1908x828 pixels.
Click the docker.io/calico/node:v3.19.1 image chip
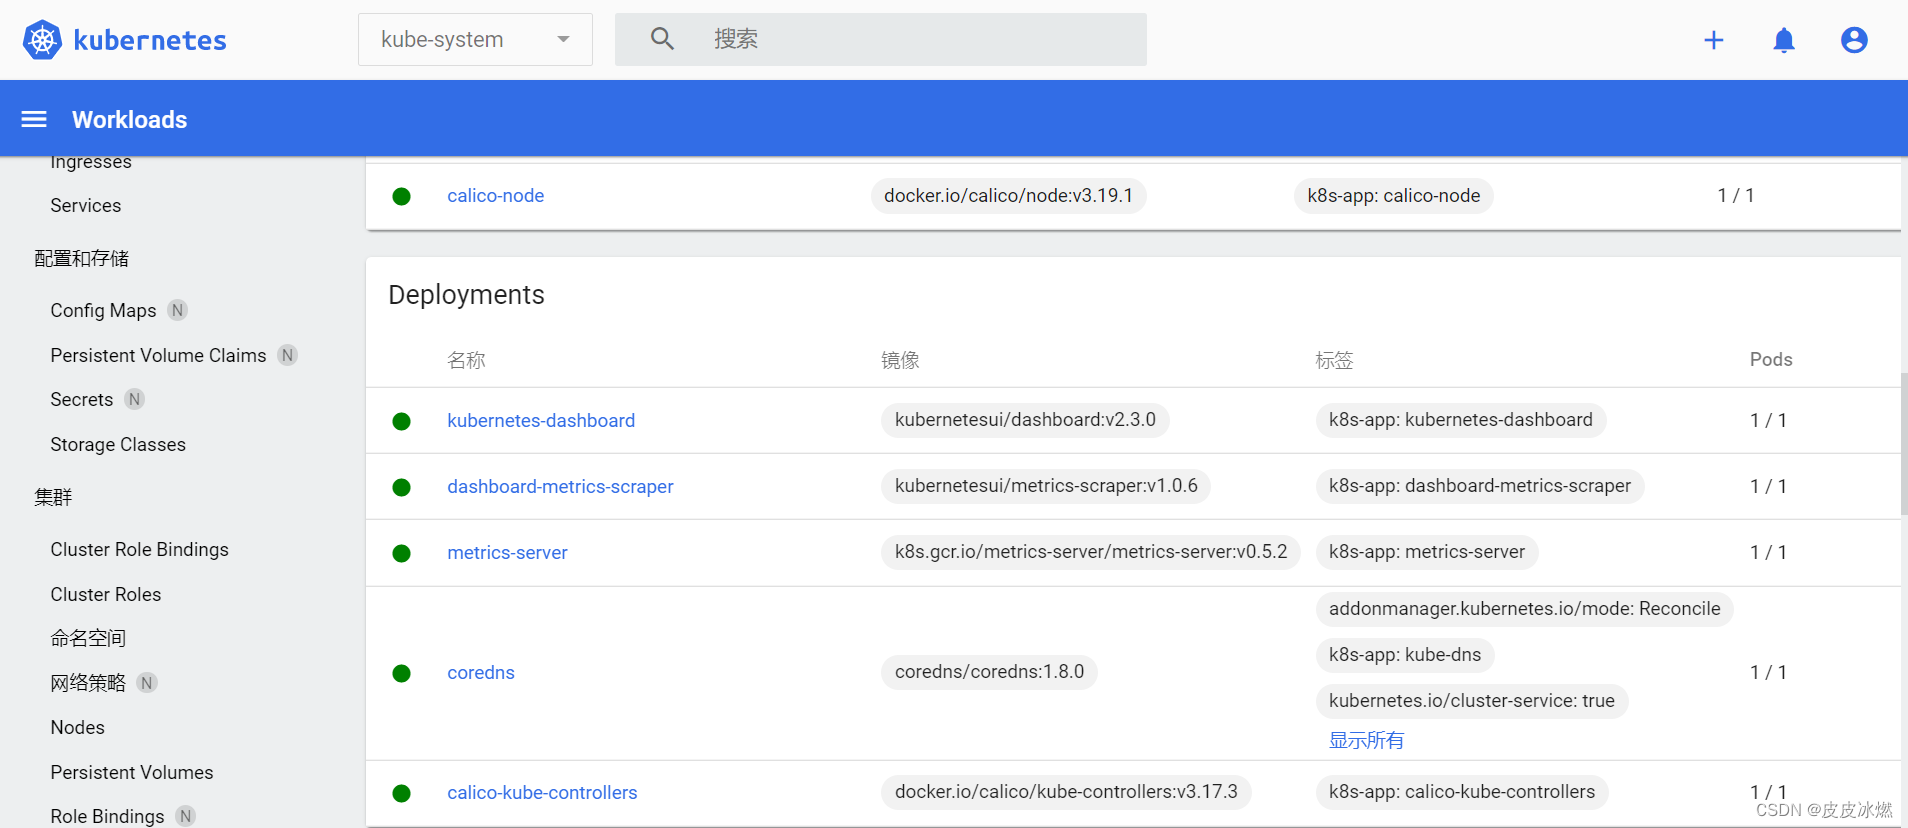(1008, 195)
